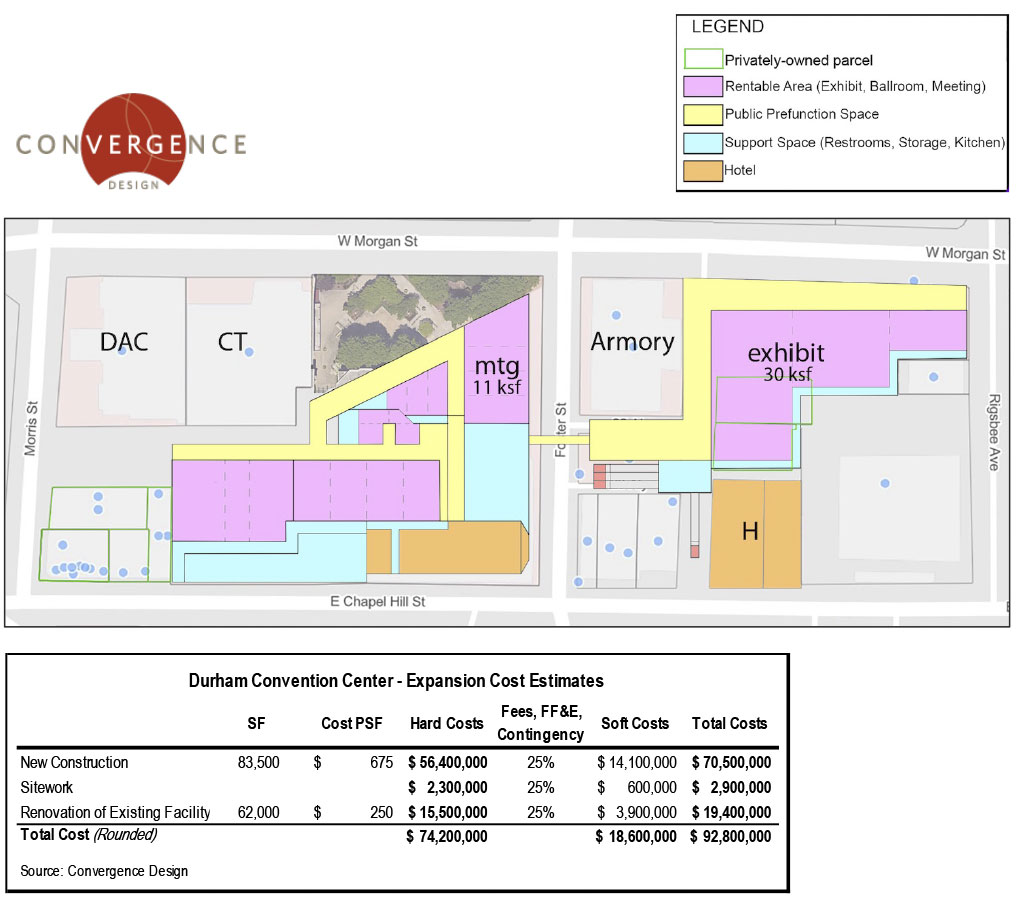Screen dimensions: 1019x900
Task: Click the $92,800,000 grand total
Action: point(730,837)
